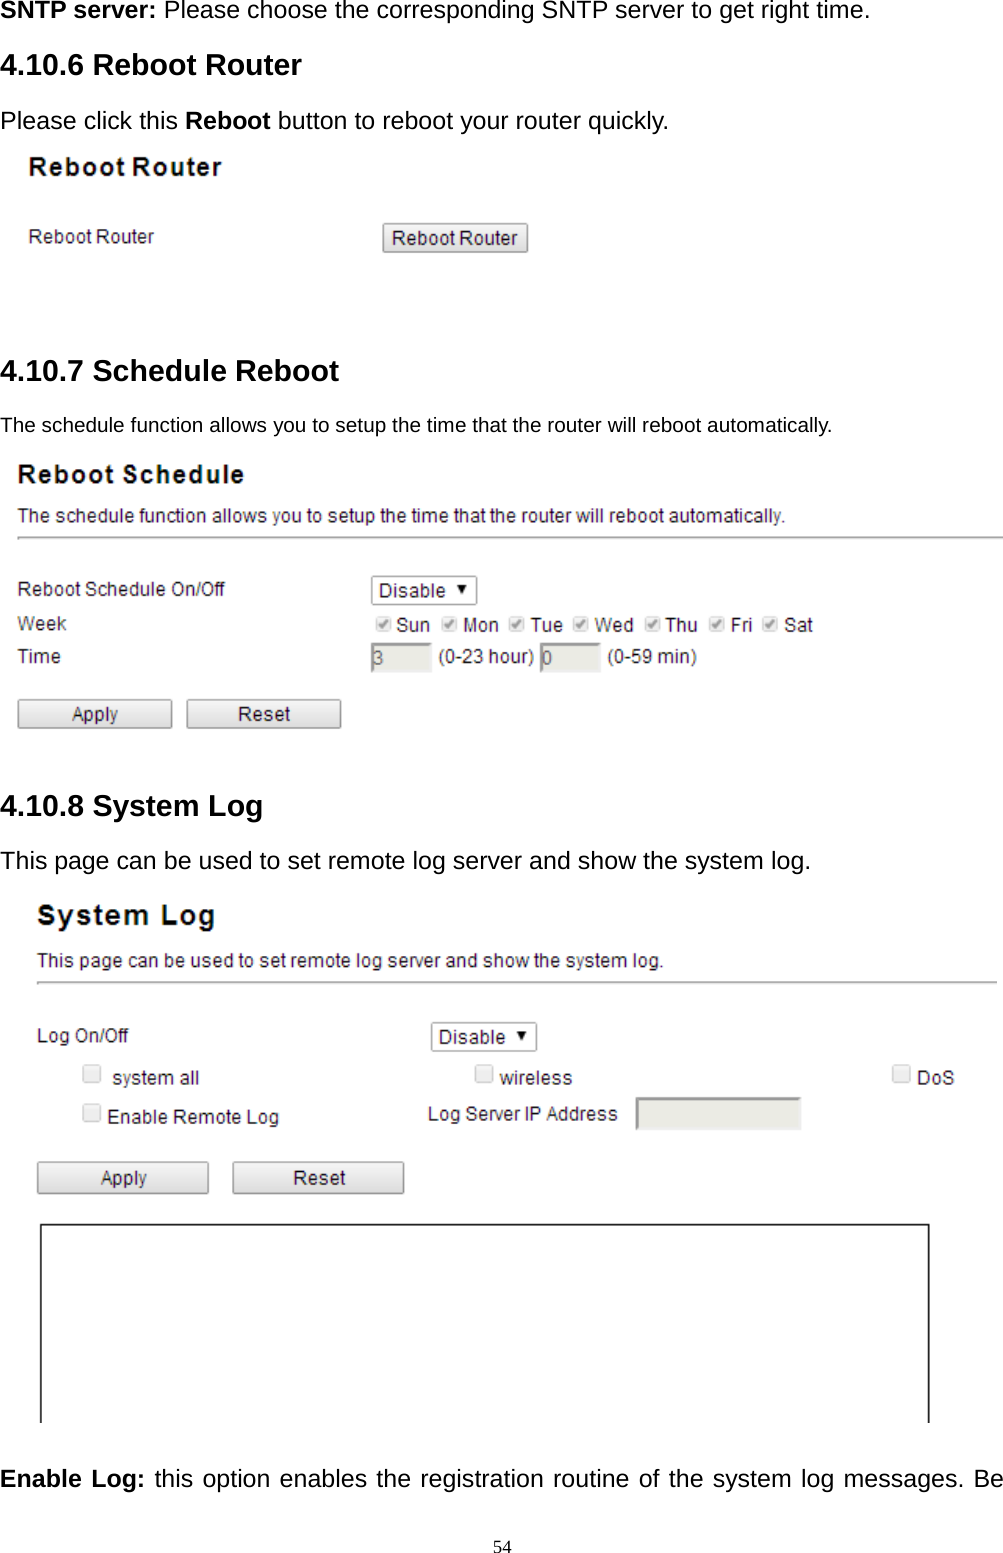Enable the DoS log checkbox
The image size is (1003, 1553).
pyautogui.click(x=901, y=1074)
